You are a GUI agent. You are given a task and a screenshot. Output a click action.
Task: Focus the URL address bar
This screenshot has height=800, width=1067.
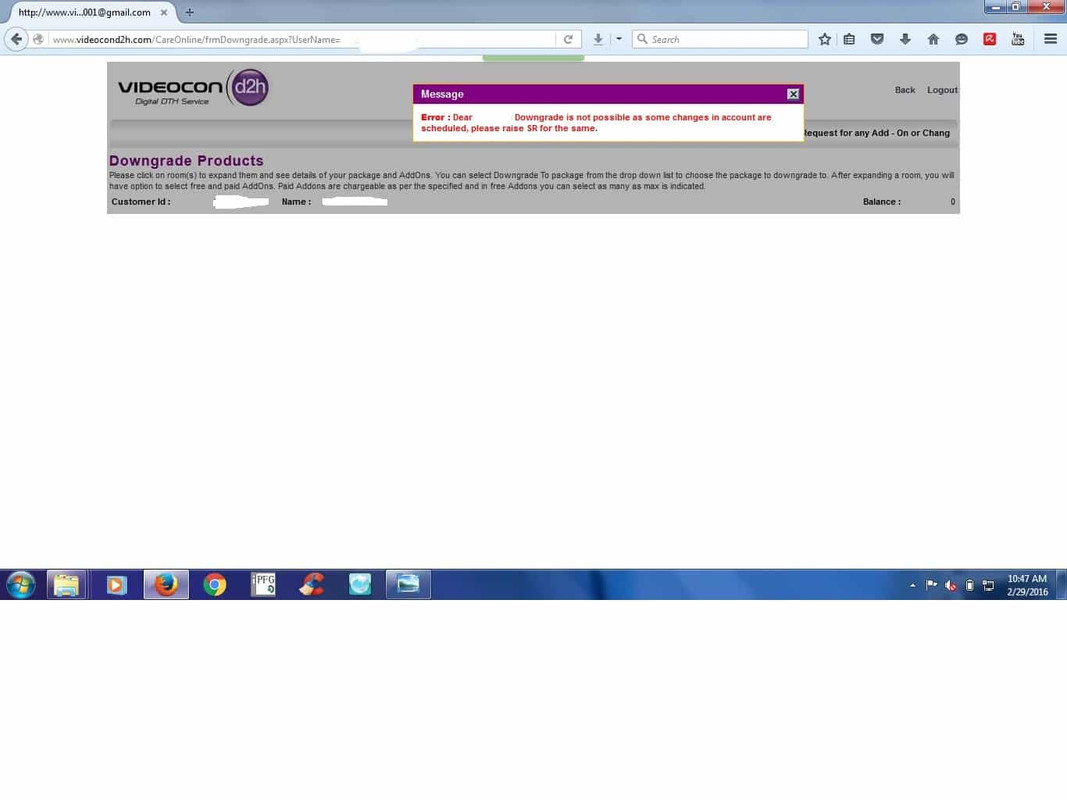pos(303,39)
